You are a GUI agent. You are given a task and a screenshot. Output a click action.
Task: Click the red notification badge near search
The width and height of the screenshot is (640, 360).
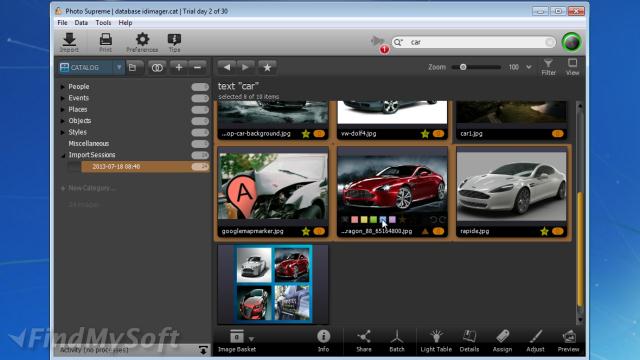384,49
